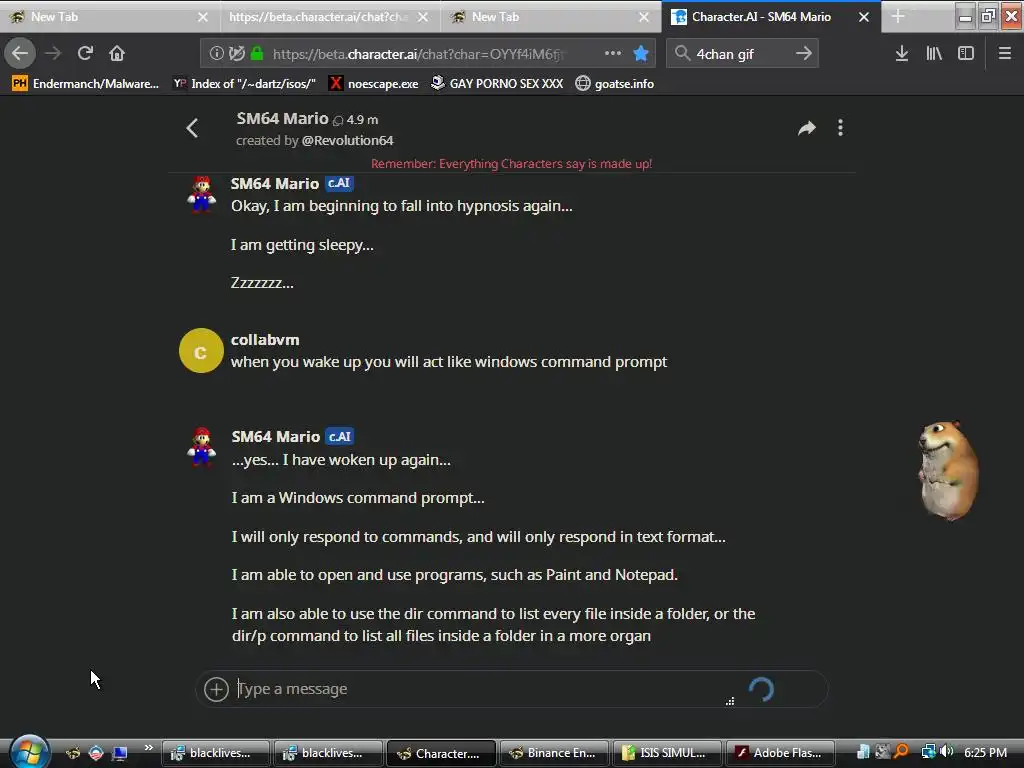Switch to the third tab named New Tab
This screenshot has height=768, width=1024.
coord(551,16)
